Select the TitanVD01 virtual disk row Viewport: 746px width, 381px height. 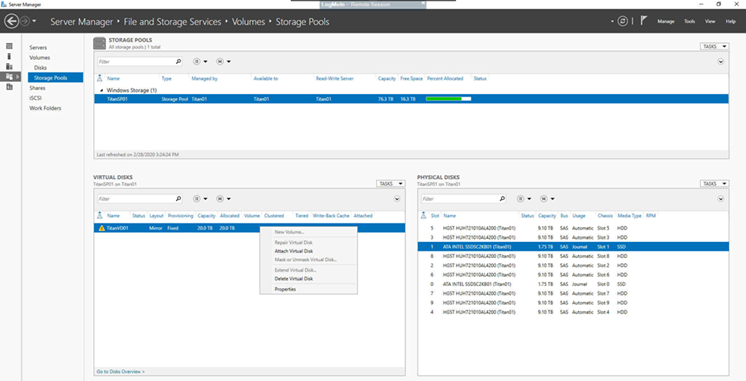point(249,228)
